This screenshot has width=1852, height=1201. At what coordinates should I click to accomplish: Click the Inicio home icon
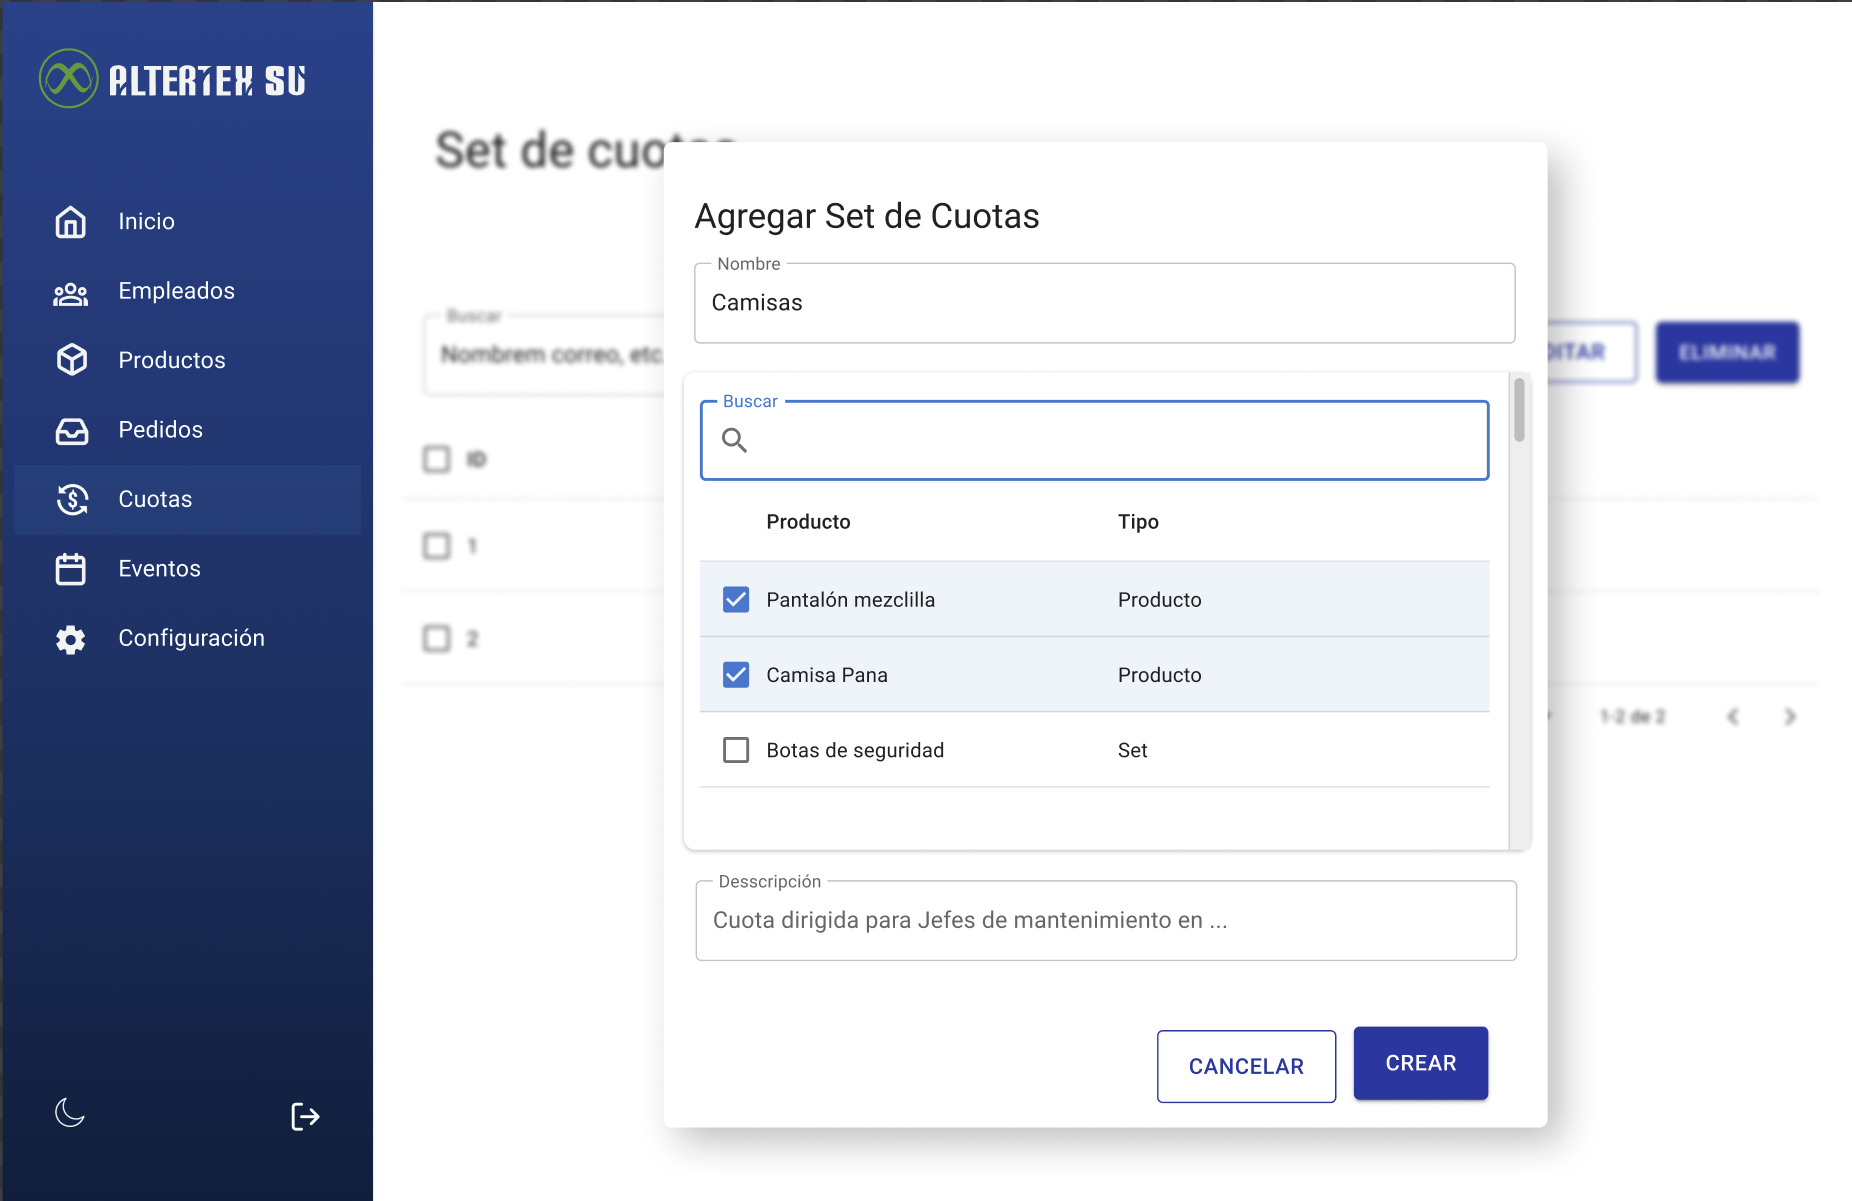click(x=71, y=221)
